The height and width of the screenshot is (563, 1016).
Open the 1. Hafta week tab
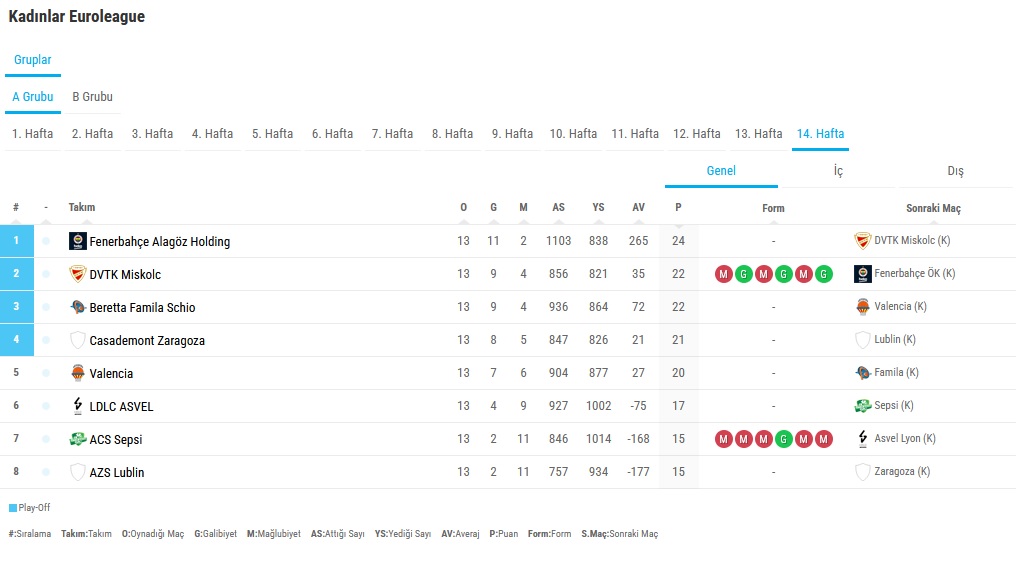(33, 134)
